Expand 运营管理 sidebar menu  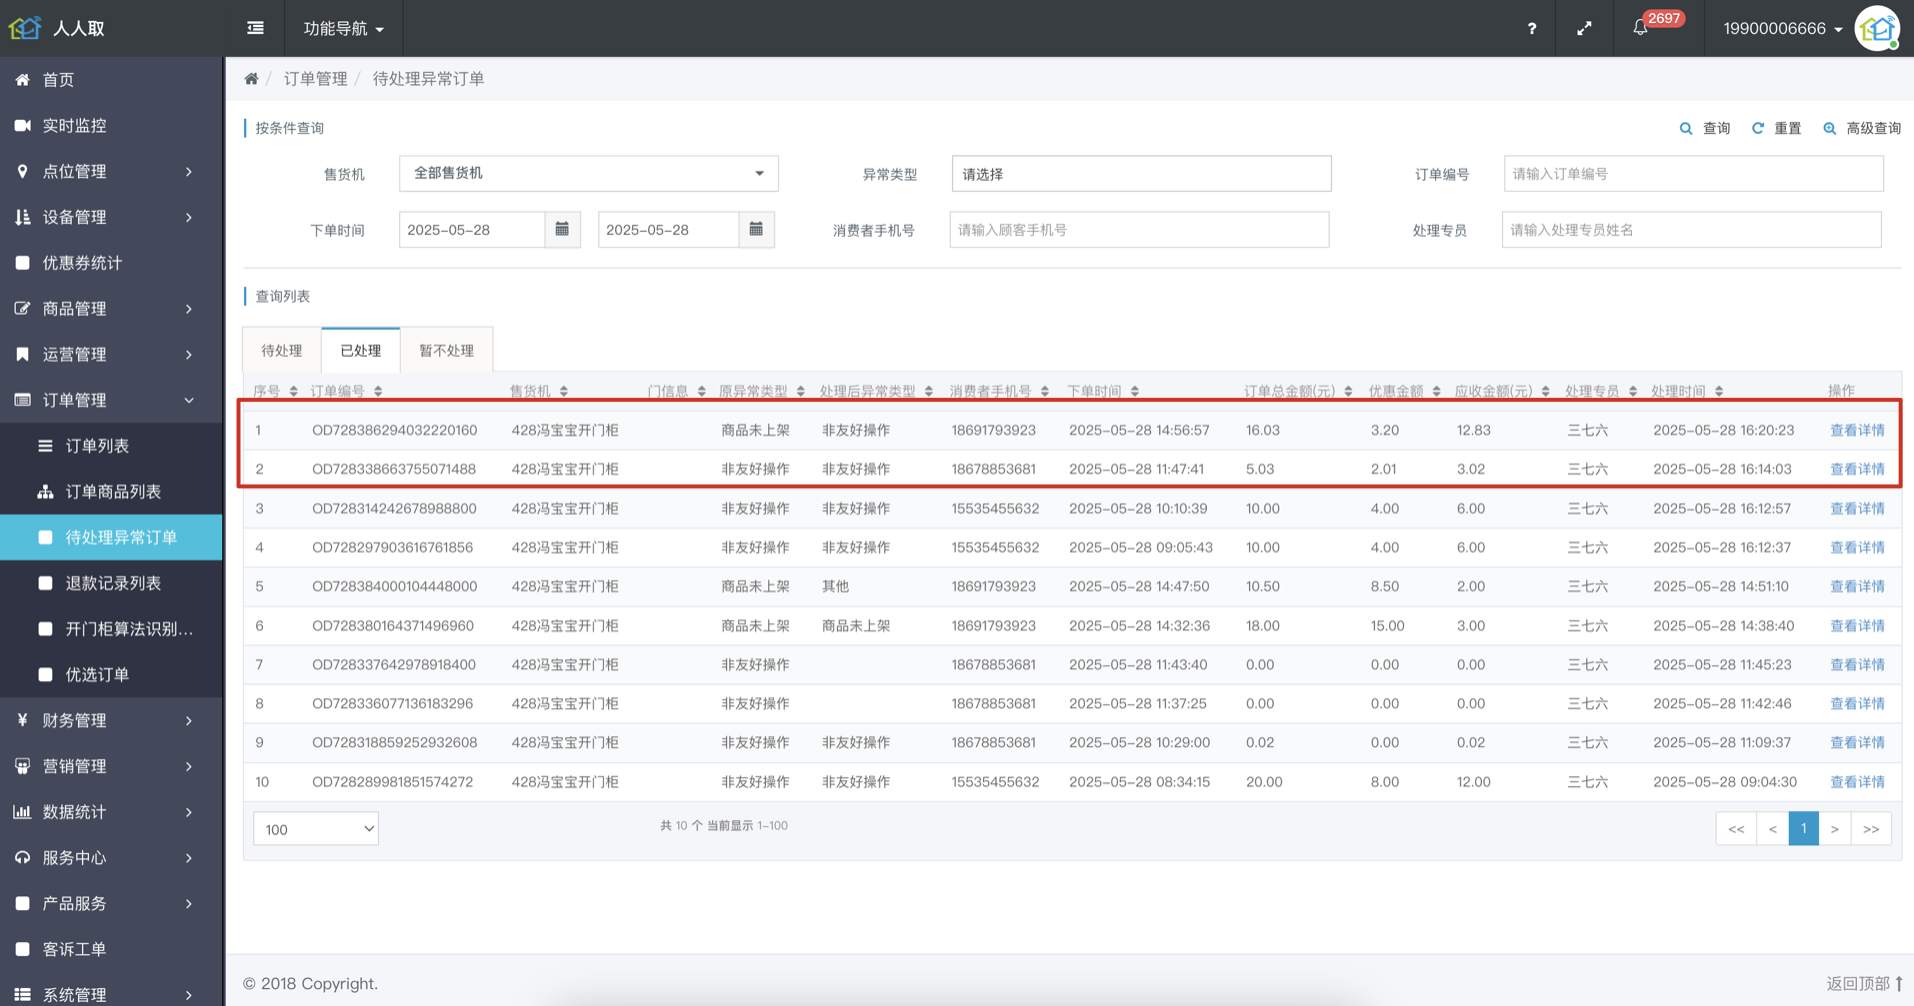[x=111, y=355]
